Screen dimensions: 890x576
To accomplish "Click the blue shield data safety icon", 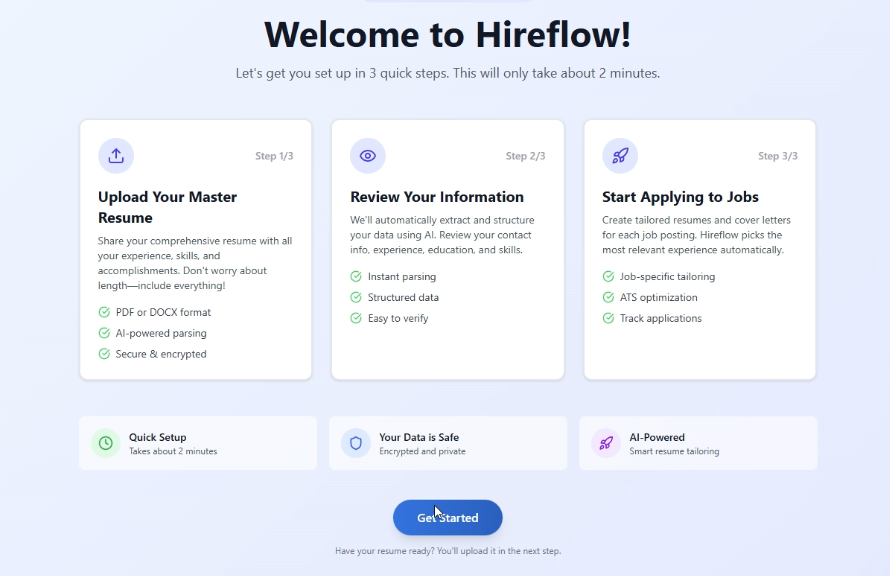I will click(x=355, y=443).
